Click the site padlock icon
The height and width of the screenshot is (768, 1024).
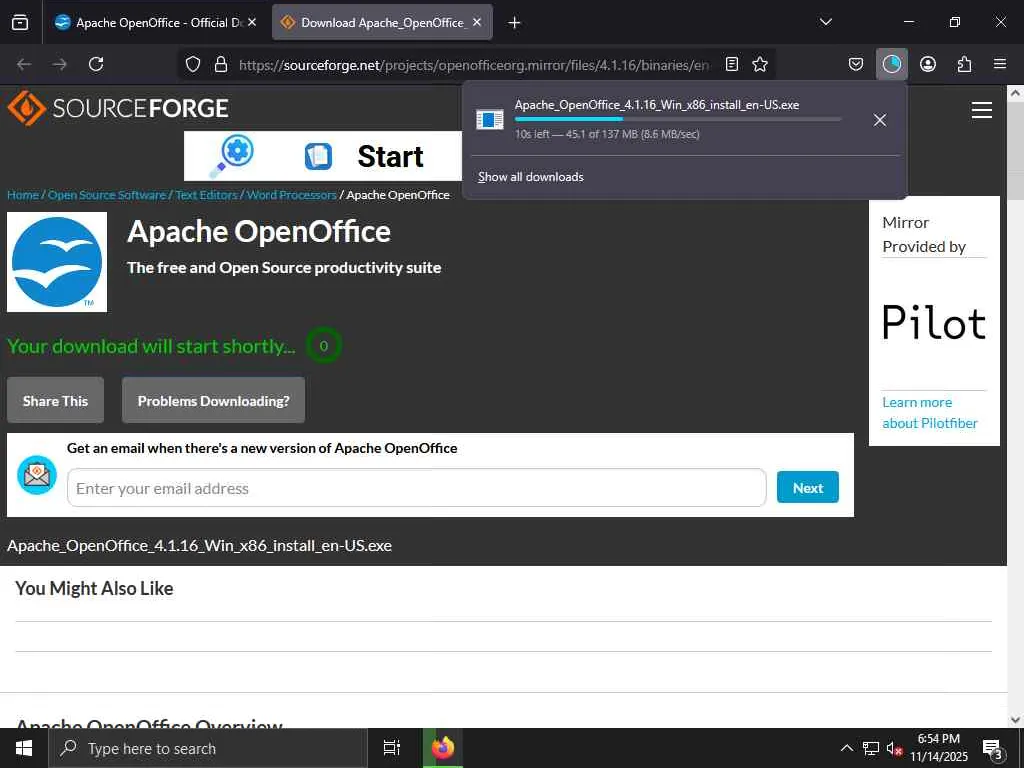click(x=221, y=64)
